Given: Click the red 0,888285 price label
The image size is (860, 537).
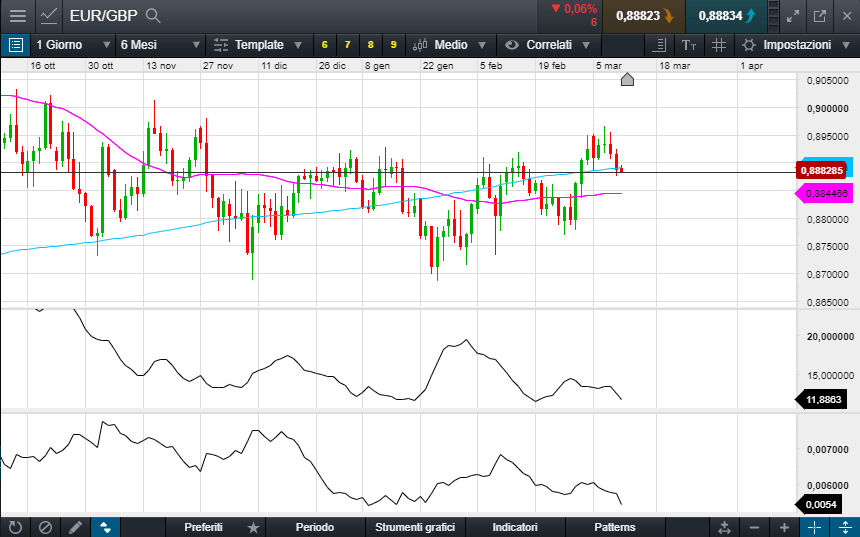Looking at the screenshot, I should point(822,171).
